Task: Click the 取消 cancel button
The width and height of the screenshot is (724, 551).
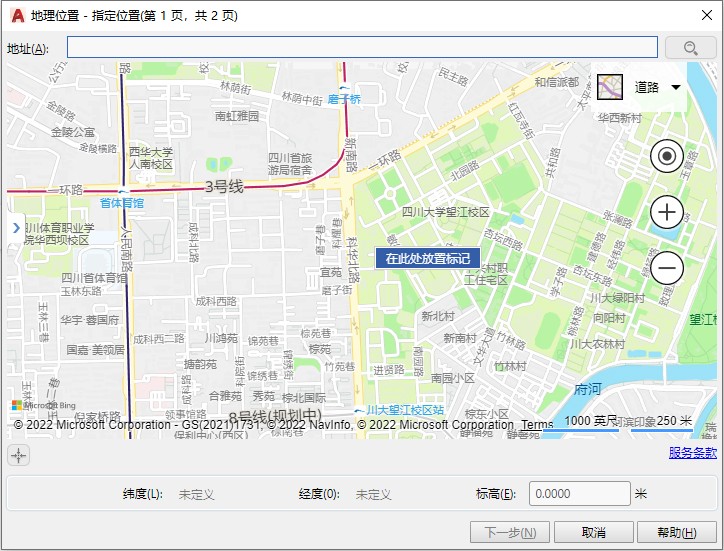Action: coord(593,533)
